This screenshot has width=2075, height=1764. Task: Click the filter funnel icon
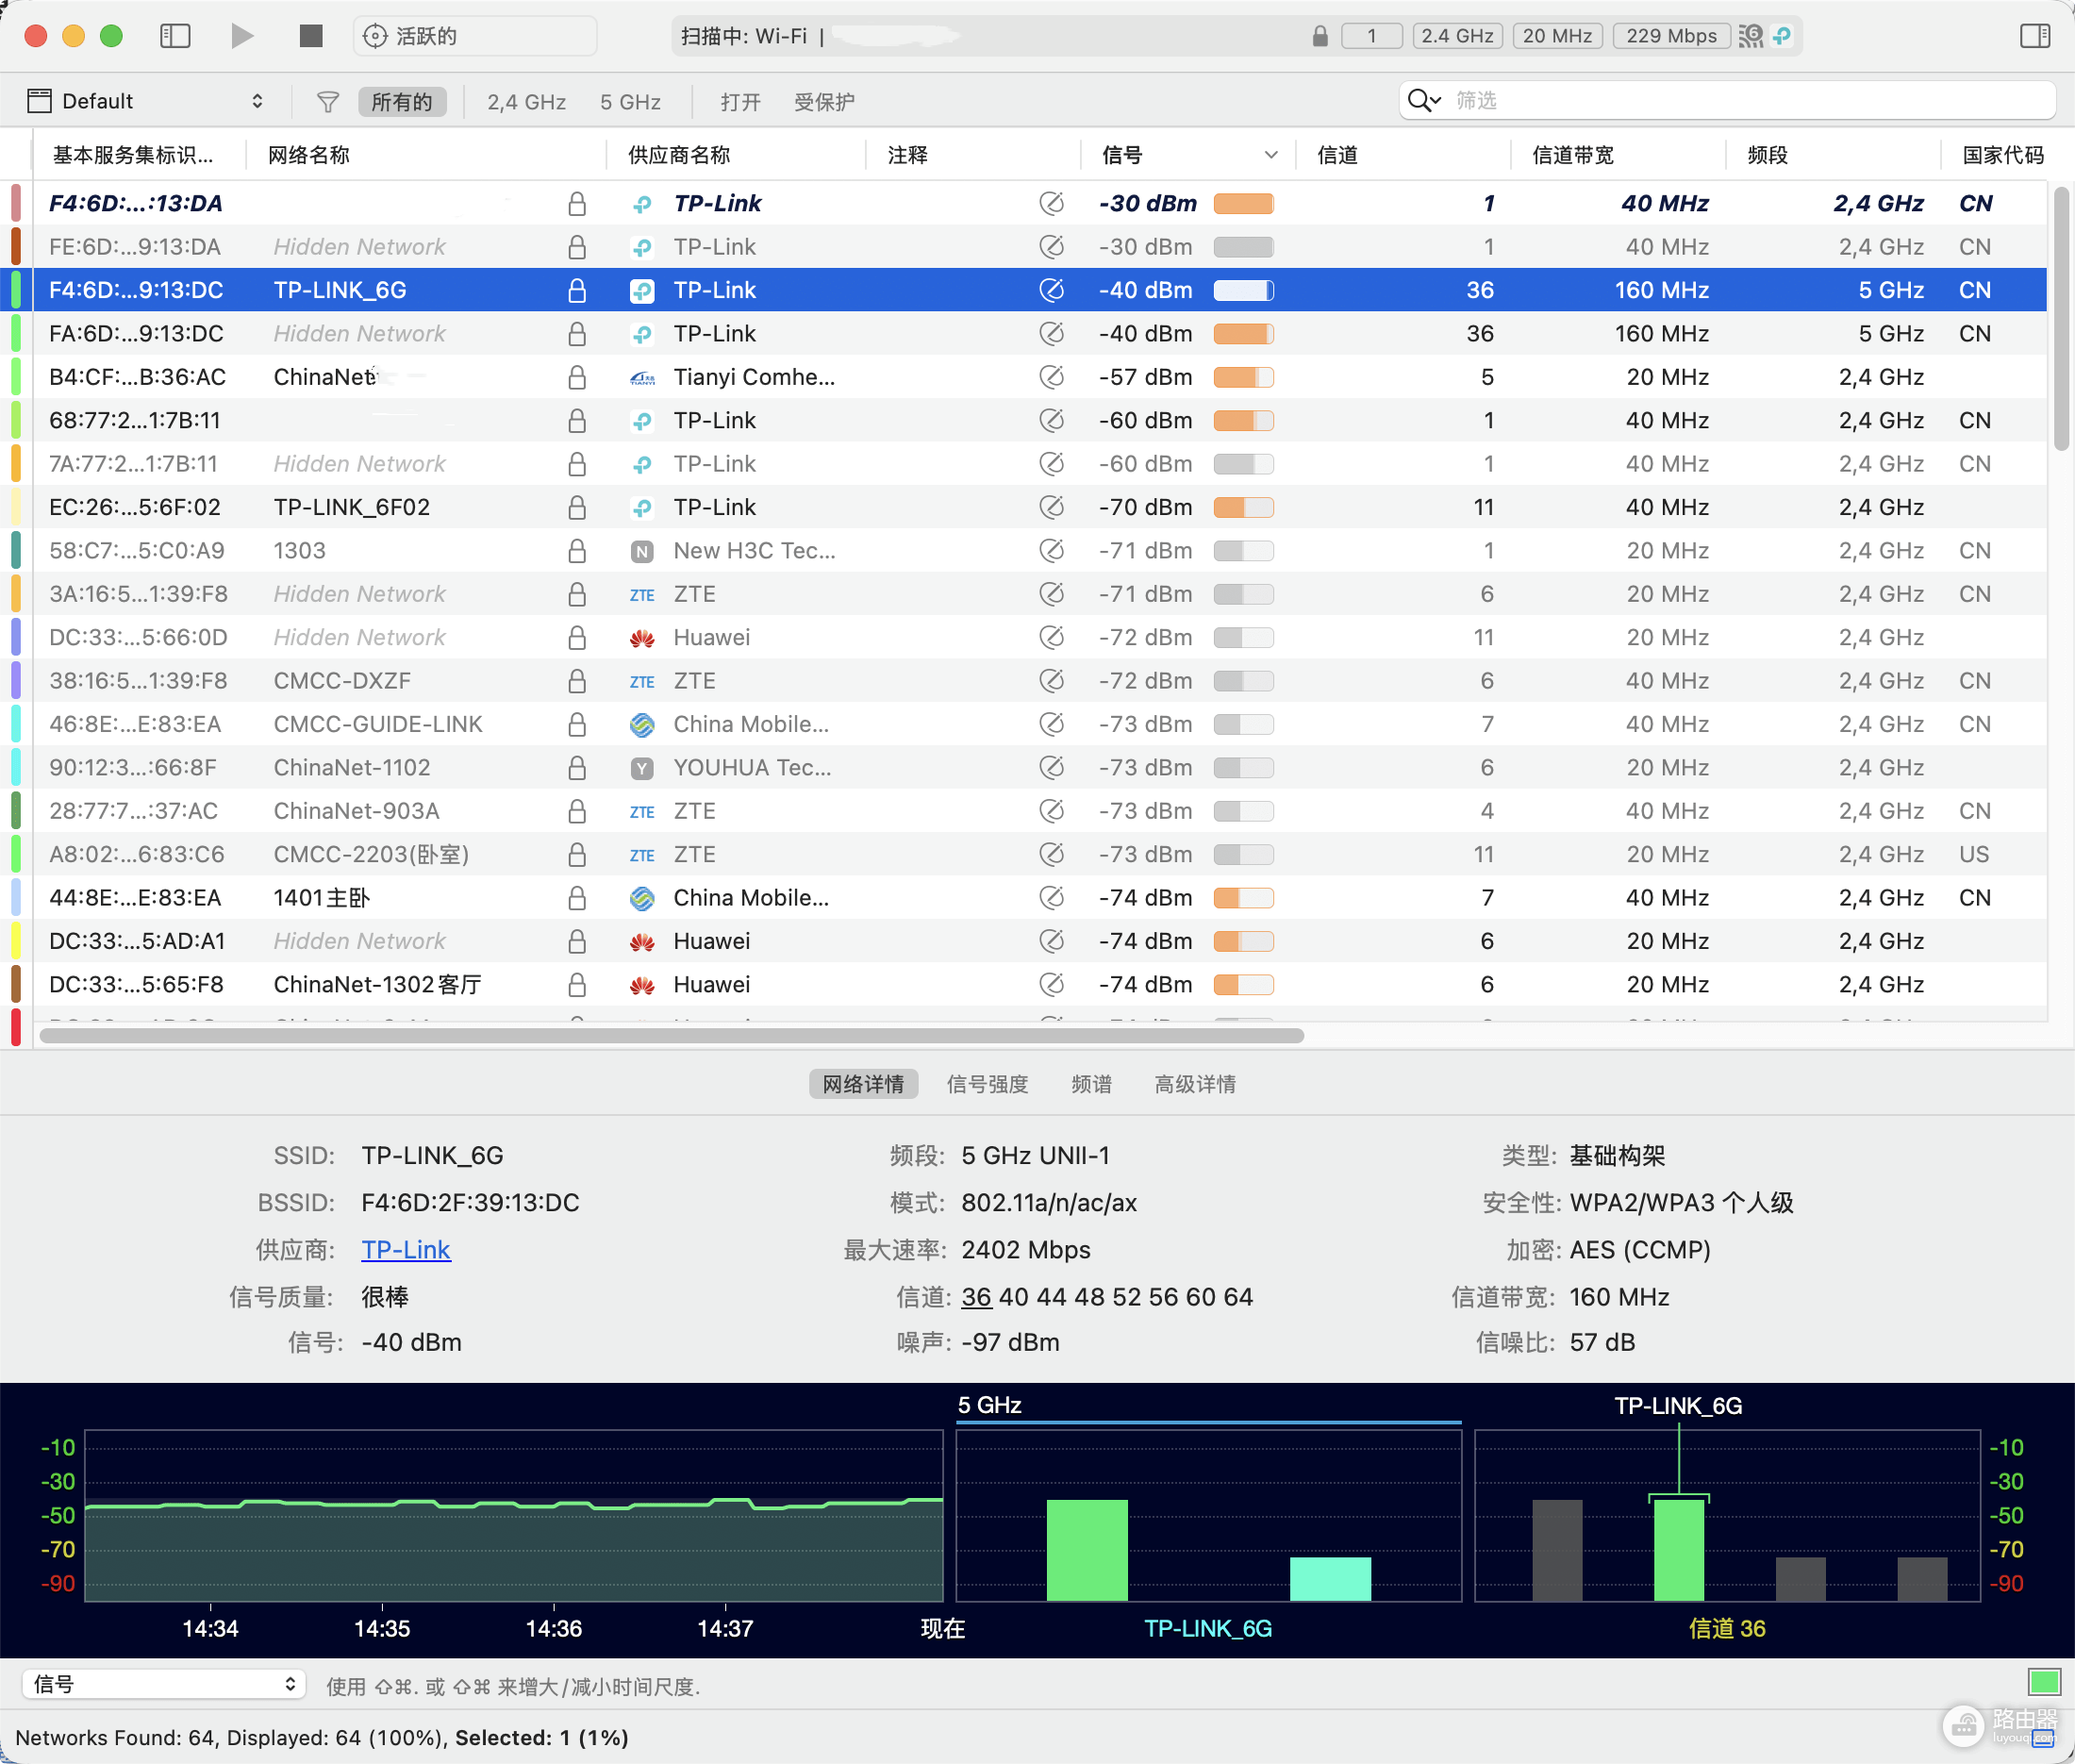[x=327, y=101]
